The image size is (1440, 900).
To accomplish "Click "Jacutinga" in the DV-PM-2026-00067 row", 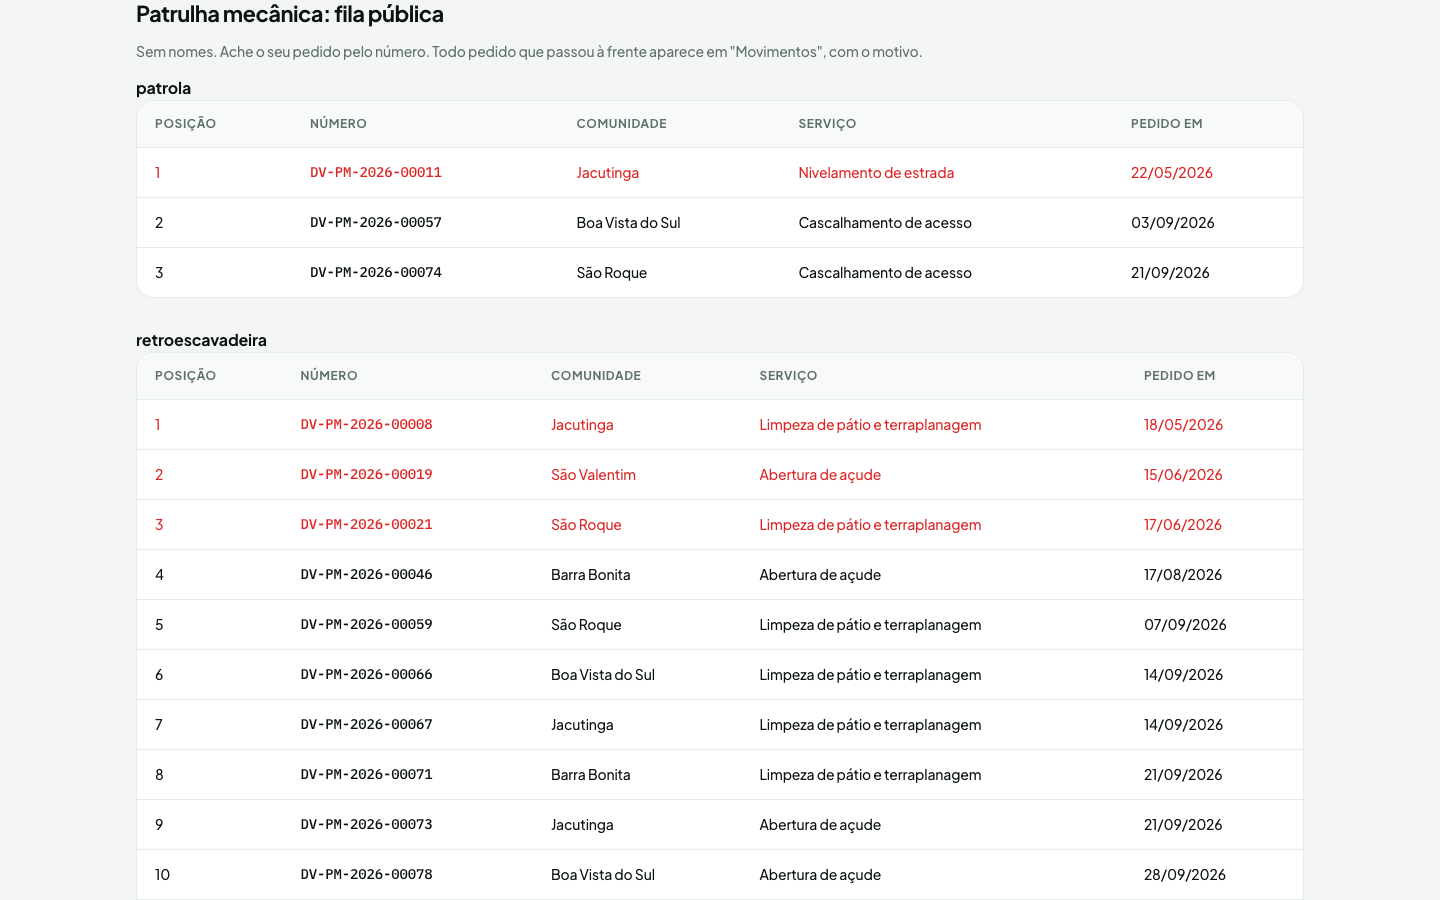I will [582, 724].
